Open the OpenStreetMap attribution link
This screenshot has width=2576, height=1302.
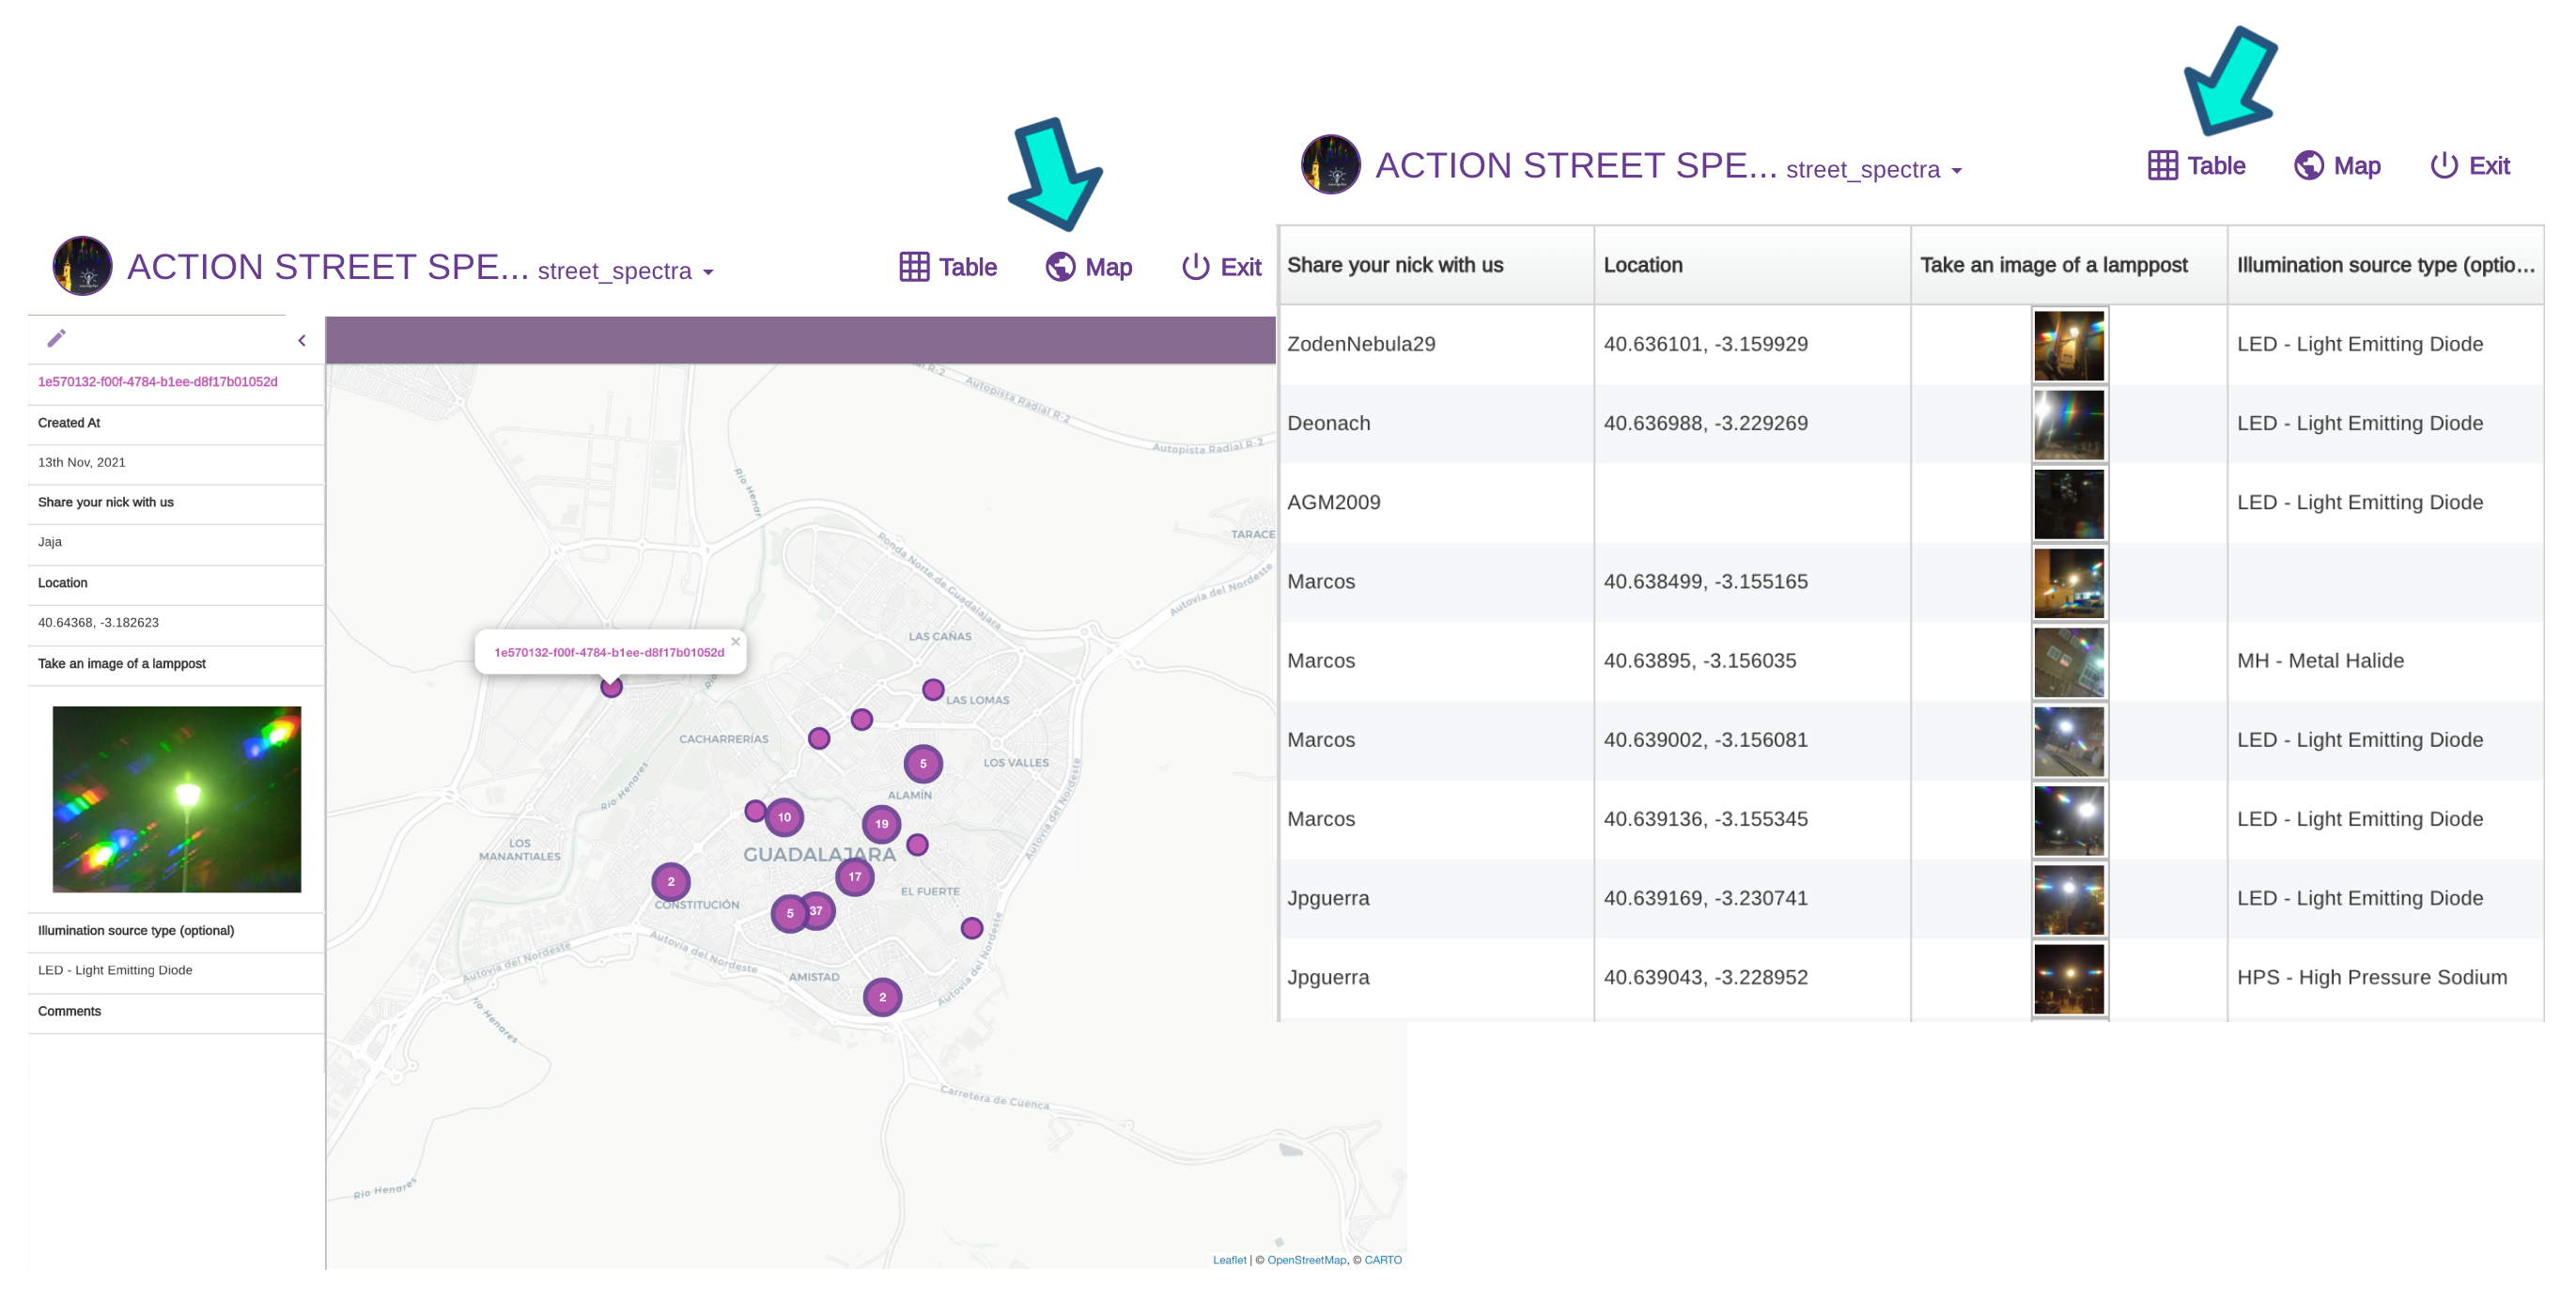tap(1306, 1260)
